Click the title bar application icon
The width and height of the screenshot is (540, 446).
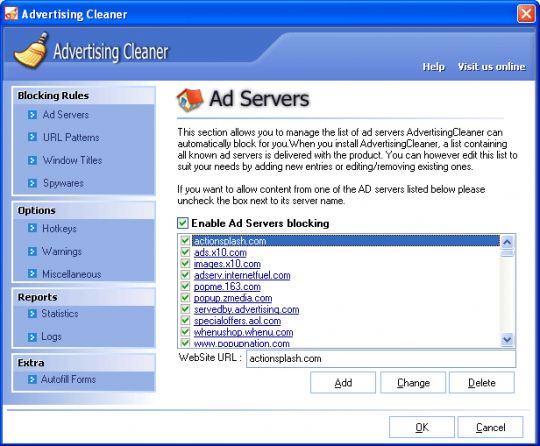tap(11, 14)
